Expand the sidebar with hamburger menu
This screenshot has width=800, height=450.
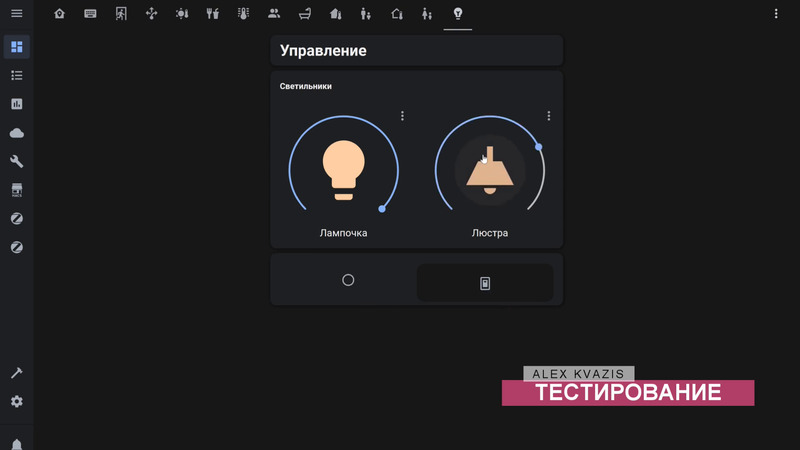pyautogui.click(x=16, y=14)
